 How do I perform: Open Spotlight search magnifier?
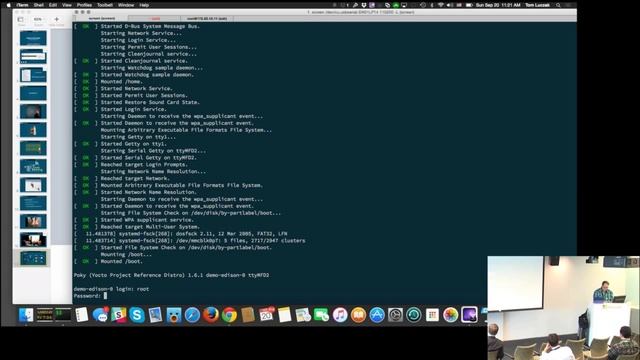(558, 5)
